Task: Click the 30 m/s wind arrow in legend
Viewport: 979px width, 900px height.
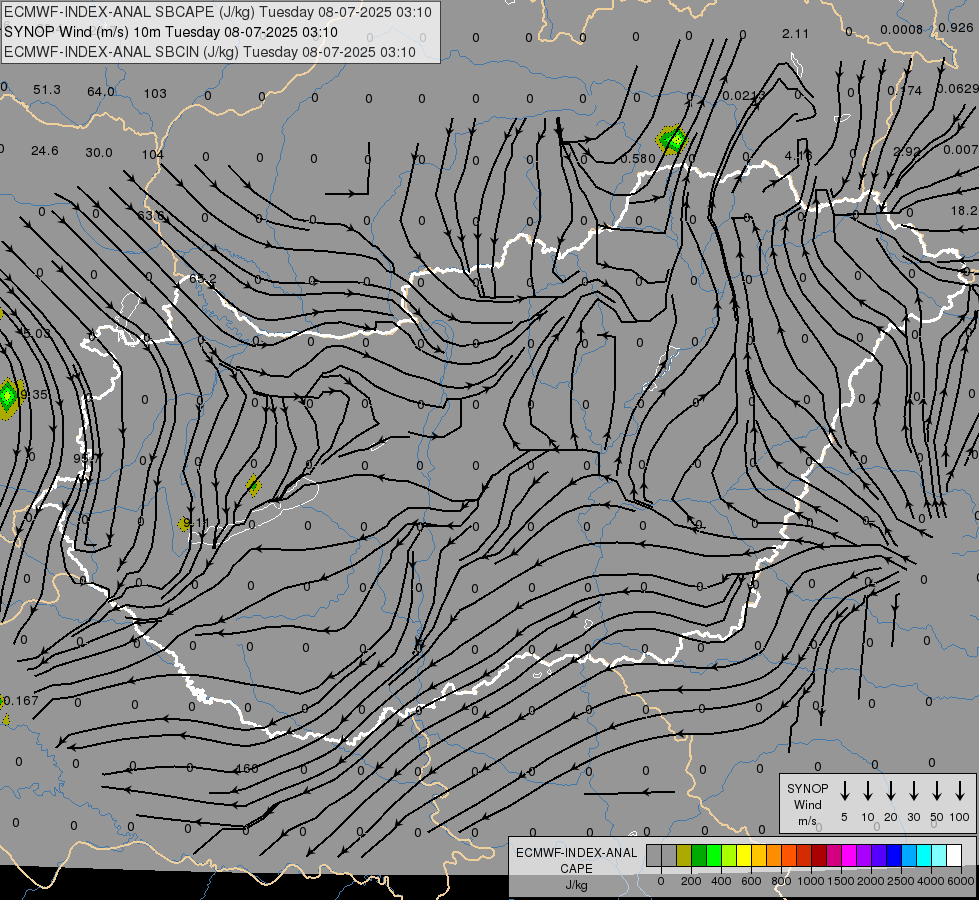Action: (x=913, y=791)
